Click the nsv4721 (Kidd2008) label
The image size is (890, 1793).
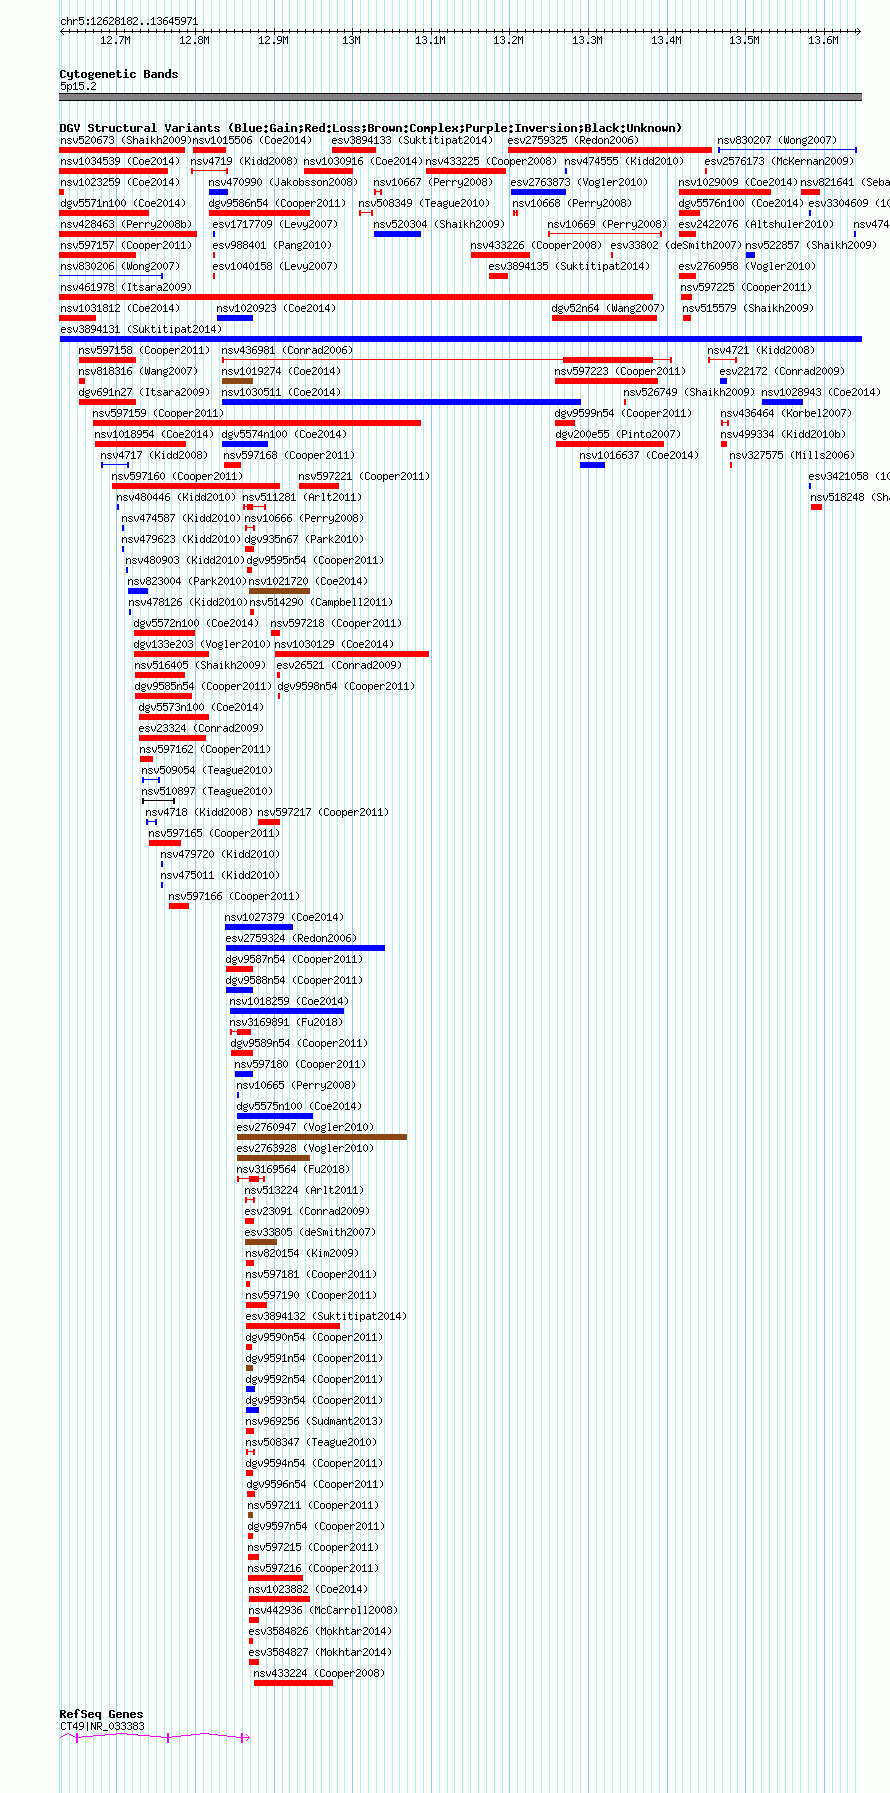click(x=761, y=350)
